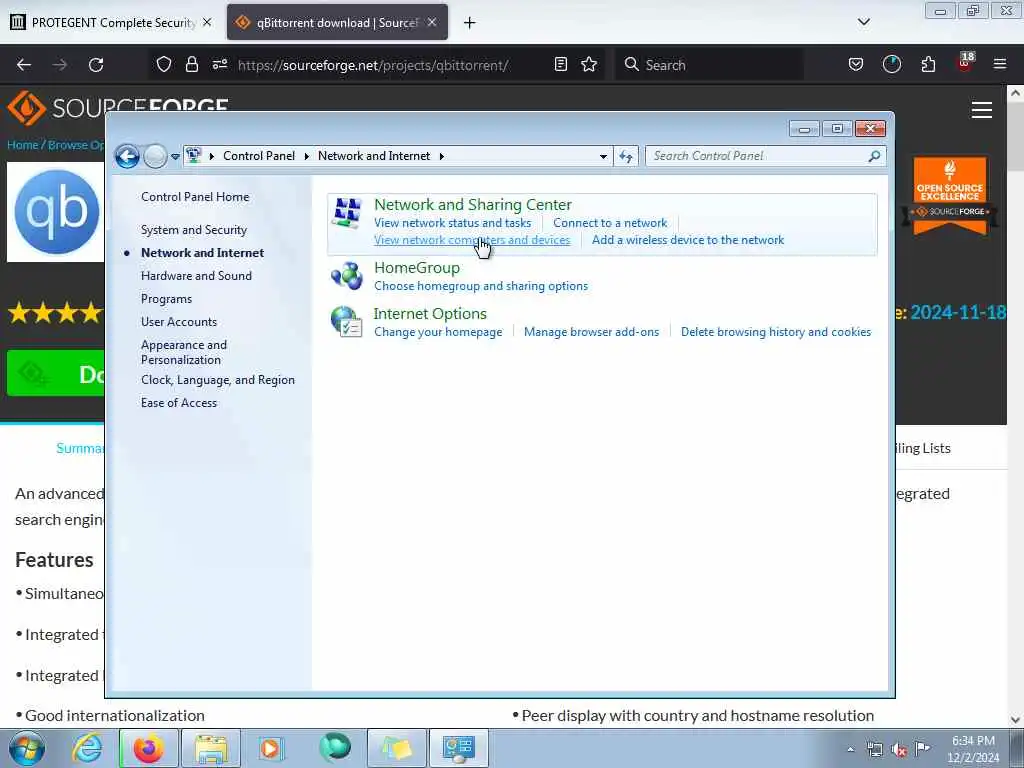
Task: Open Hardware and Sound category
Action: pyautogui.click(x=197, y=276)
